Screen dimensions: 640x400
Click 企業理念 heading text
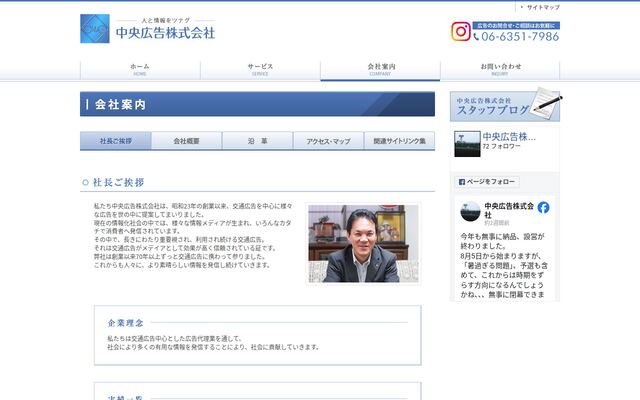click(x=126, y=323)
